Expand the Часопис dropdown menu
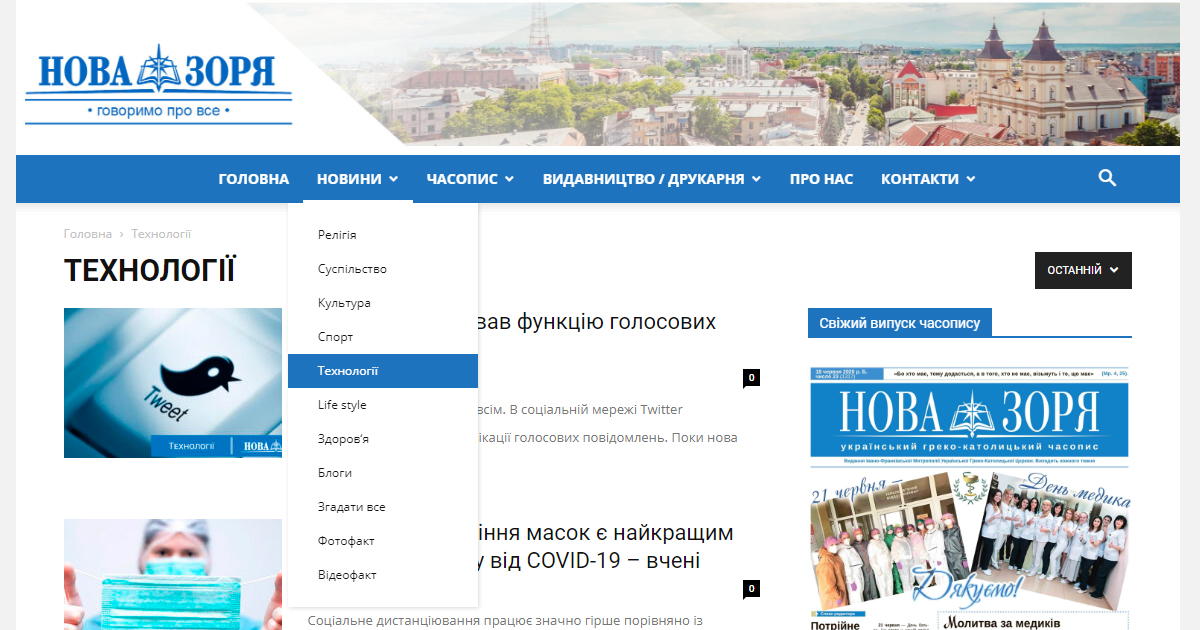1200x630 pixels. click(470, 179)
